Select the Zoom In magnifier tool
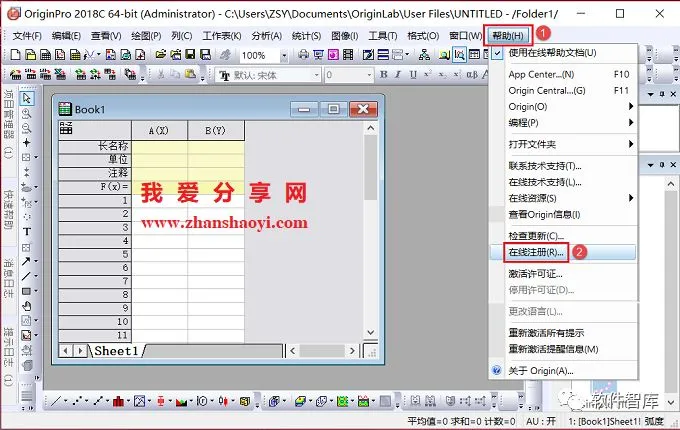The width and height of the screenshot is (680, 430). (x=27, y=114)
